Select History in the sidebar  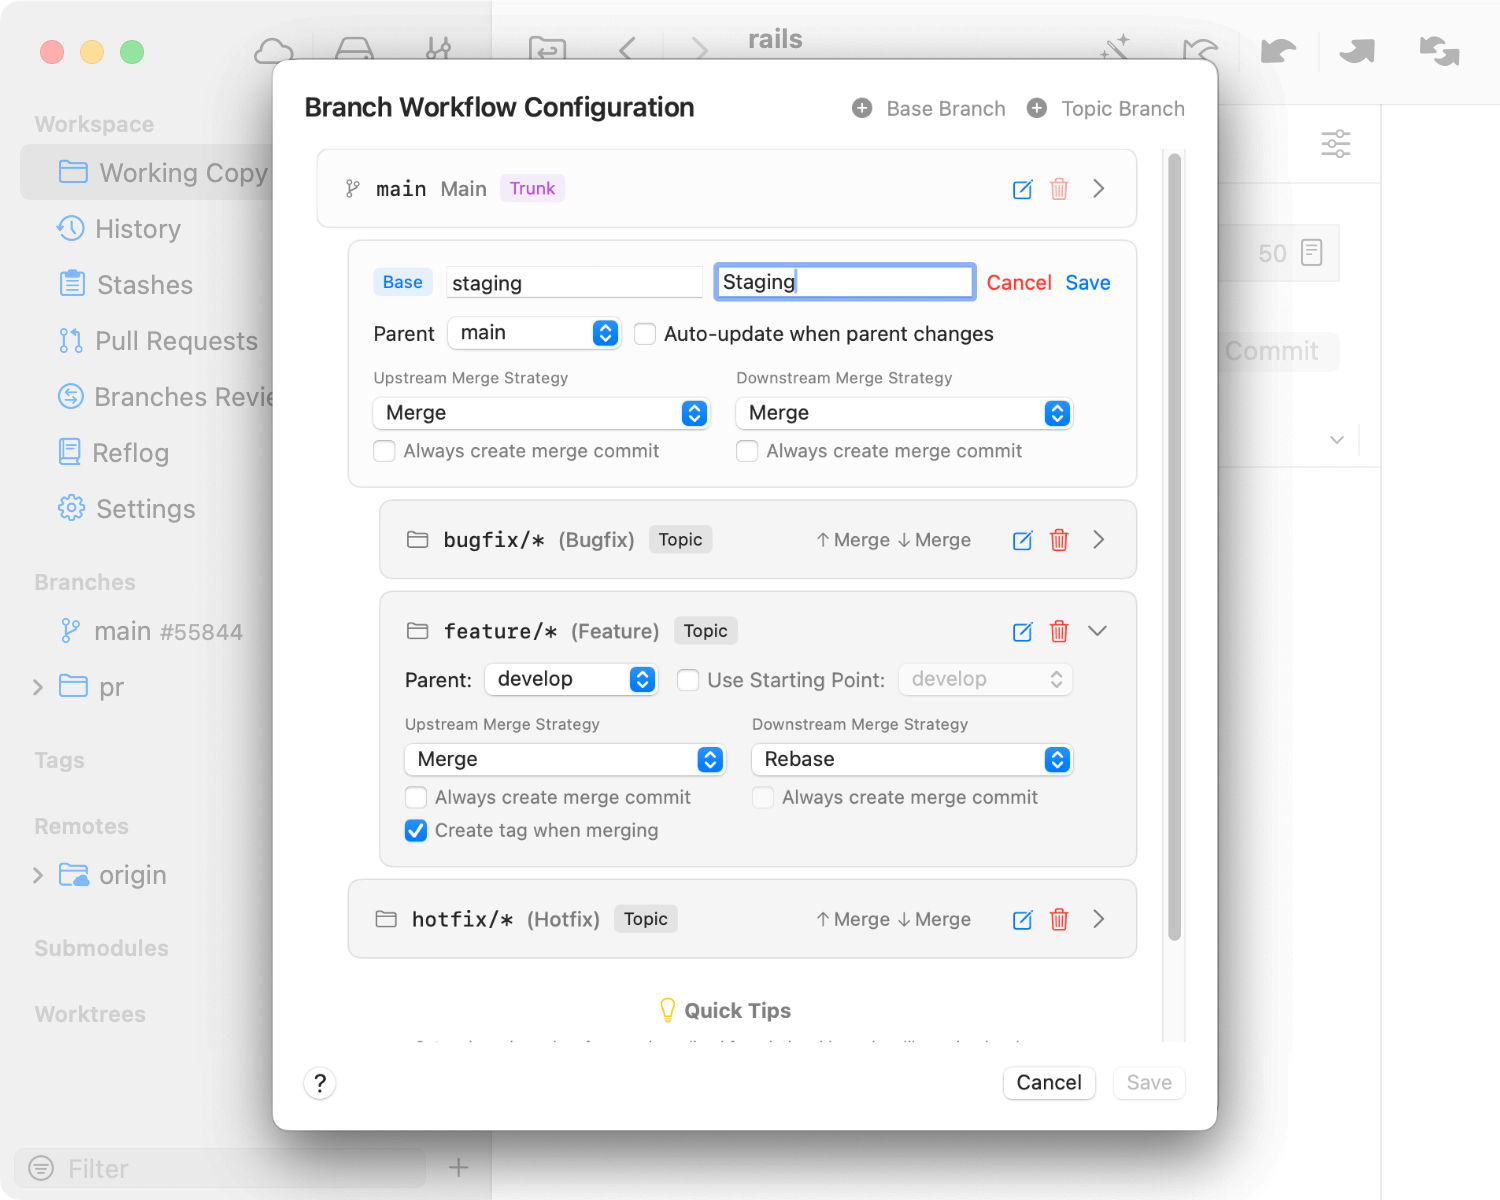click(137, 229)
